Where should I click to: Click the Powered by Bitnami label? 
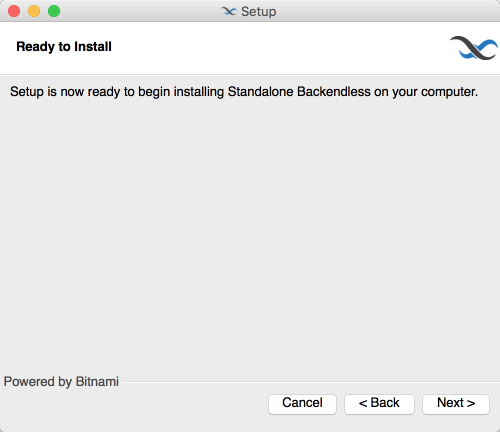[61, 382]
